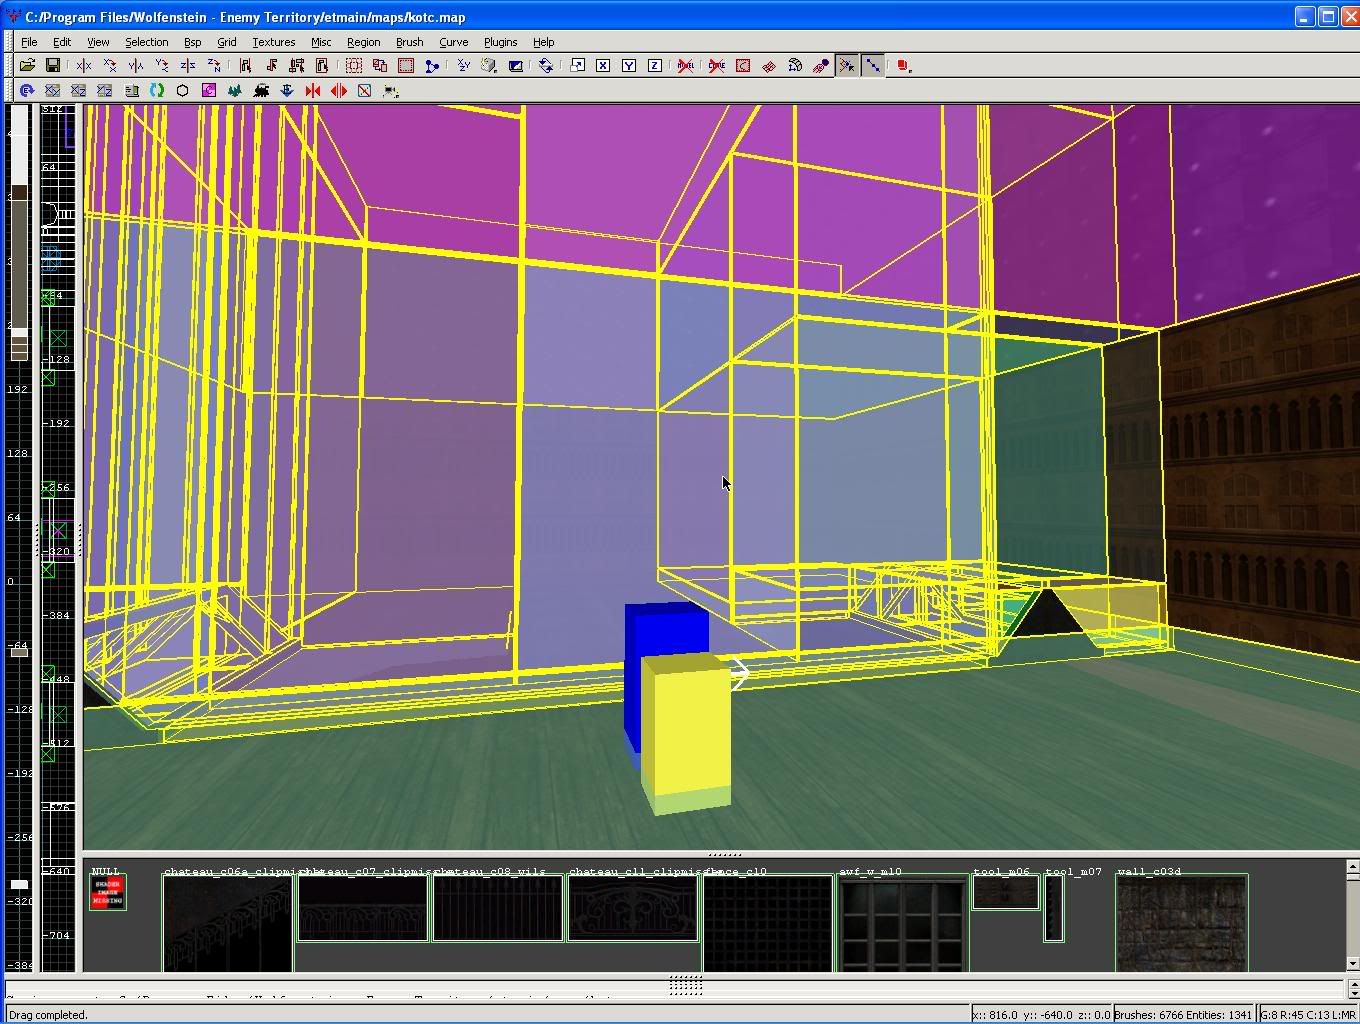Toggle scale lock on Y axis
Screen dimensions: 1360x1024
(x=629, y=66)
